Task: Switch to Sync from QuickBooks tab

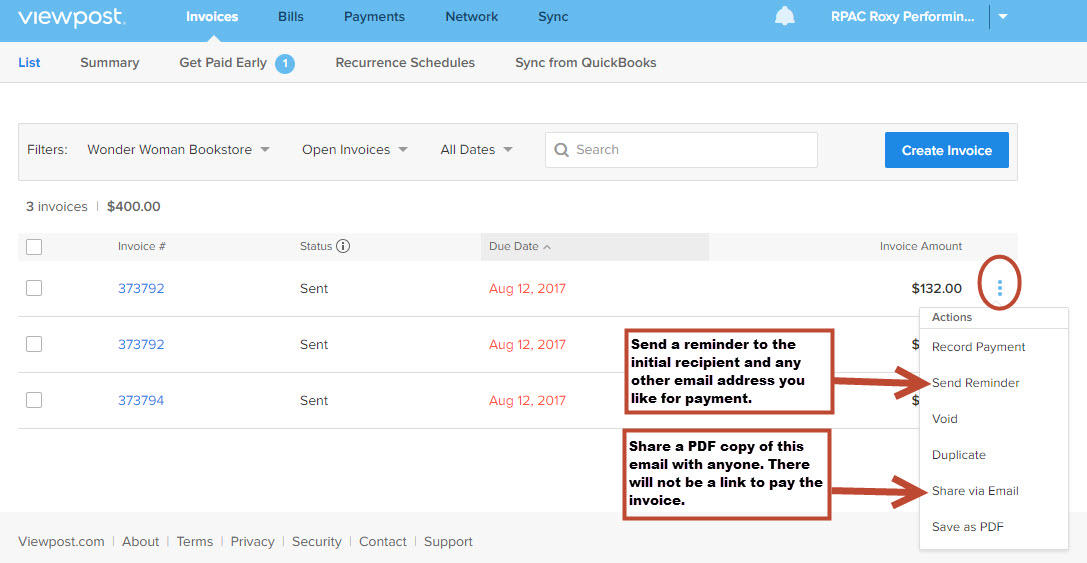Action: 585,62
